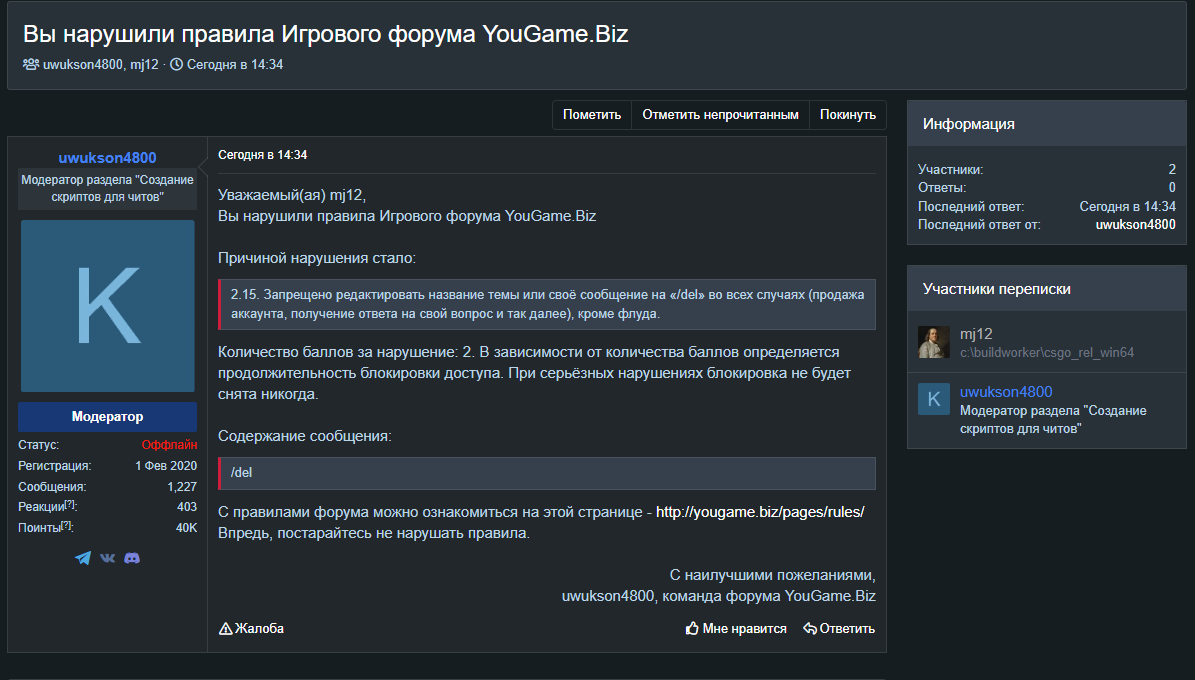Screen dimensions: 1195x680
Task: Click the reactions count 403
Action: (x=187, y=507)
